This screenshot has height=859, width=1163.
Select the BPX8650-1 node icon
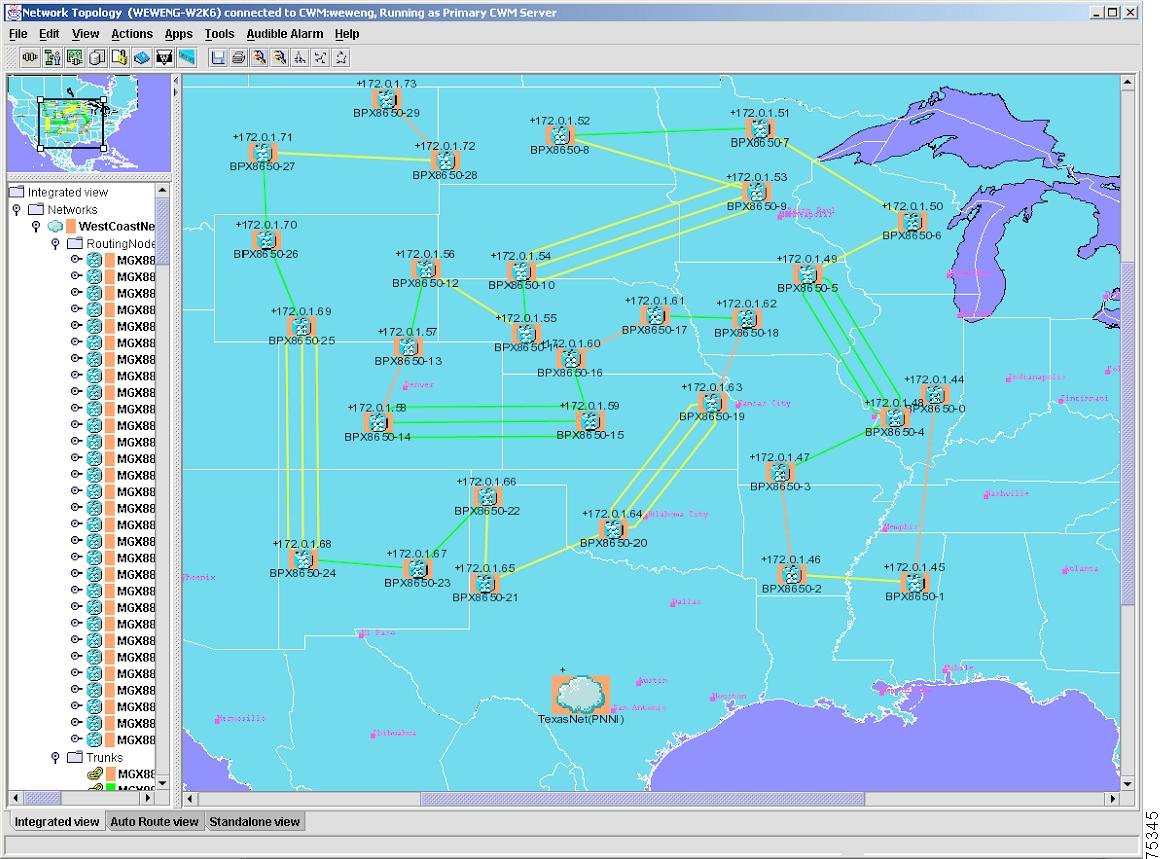point(914,582)
